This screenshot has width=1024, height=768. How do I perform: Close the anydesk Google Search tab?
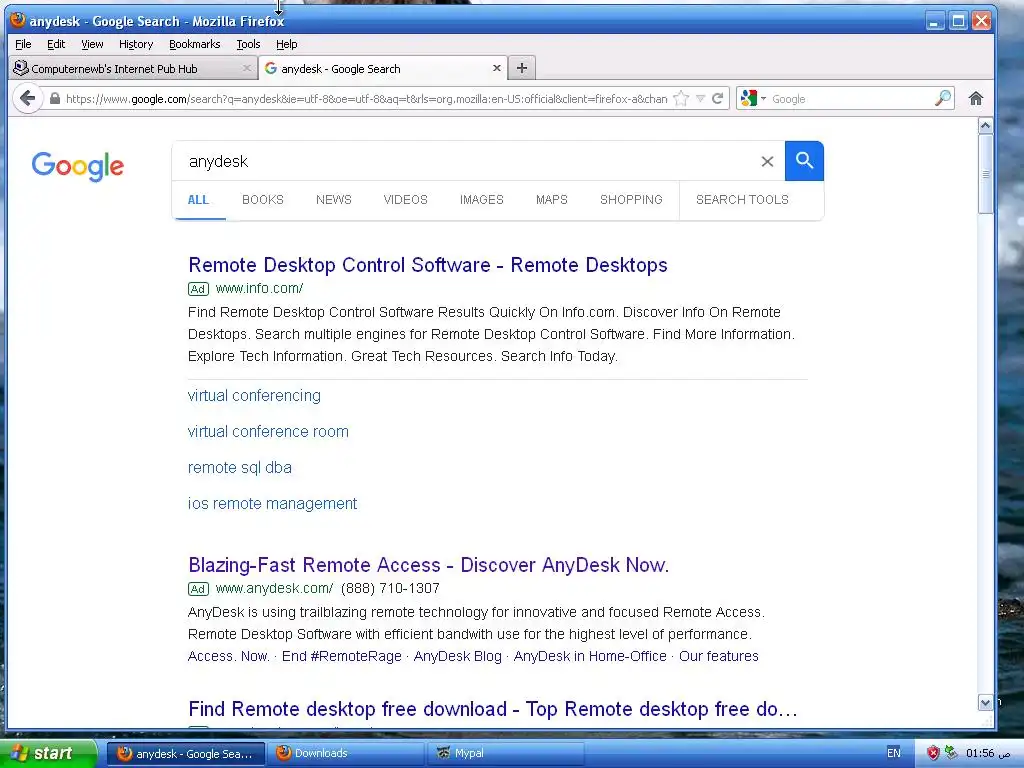pos(496,68)
